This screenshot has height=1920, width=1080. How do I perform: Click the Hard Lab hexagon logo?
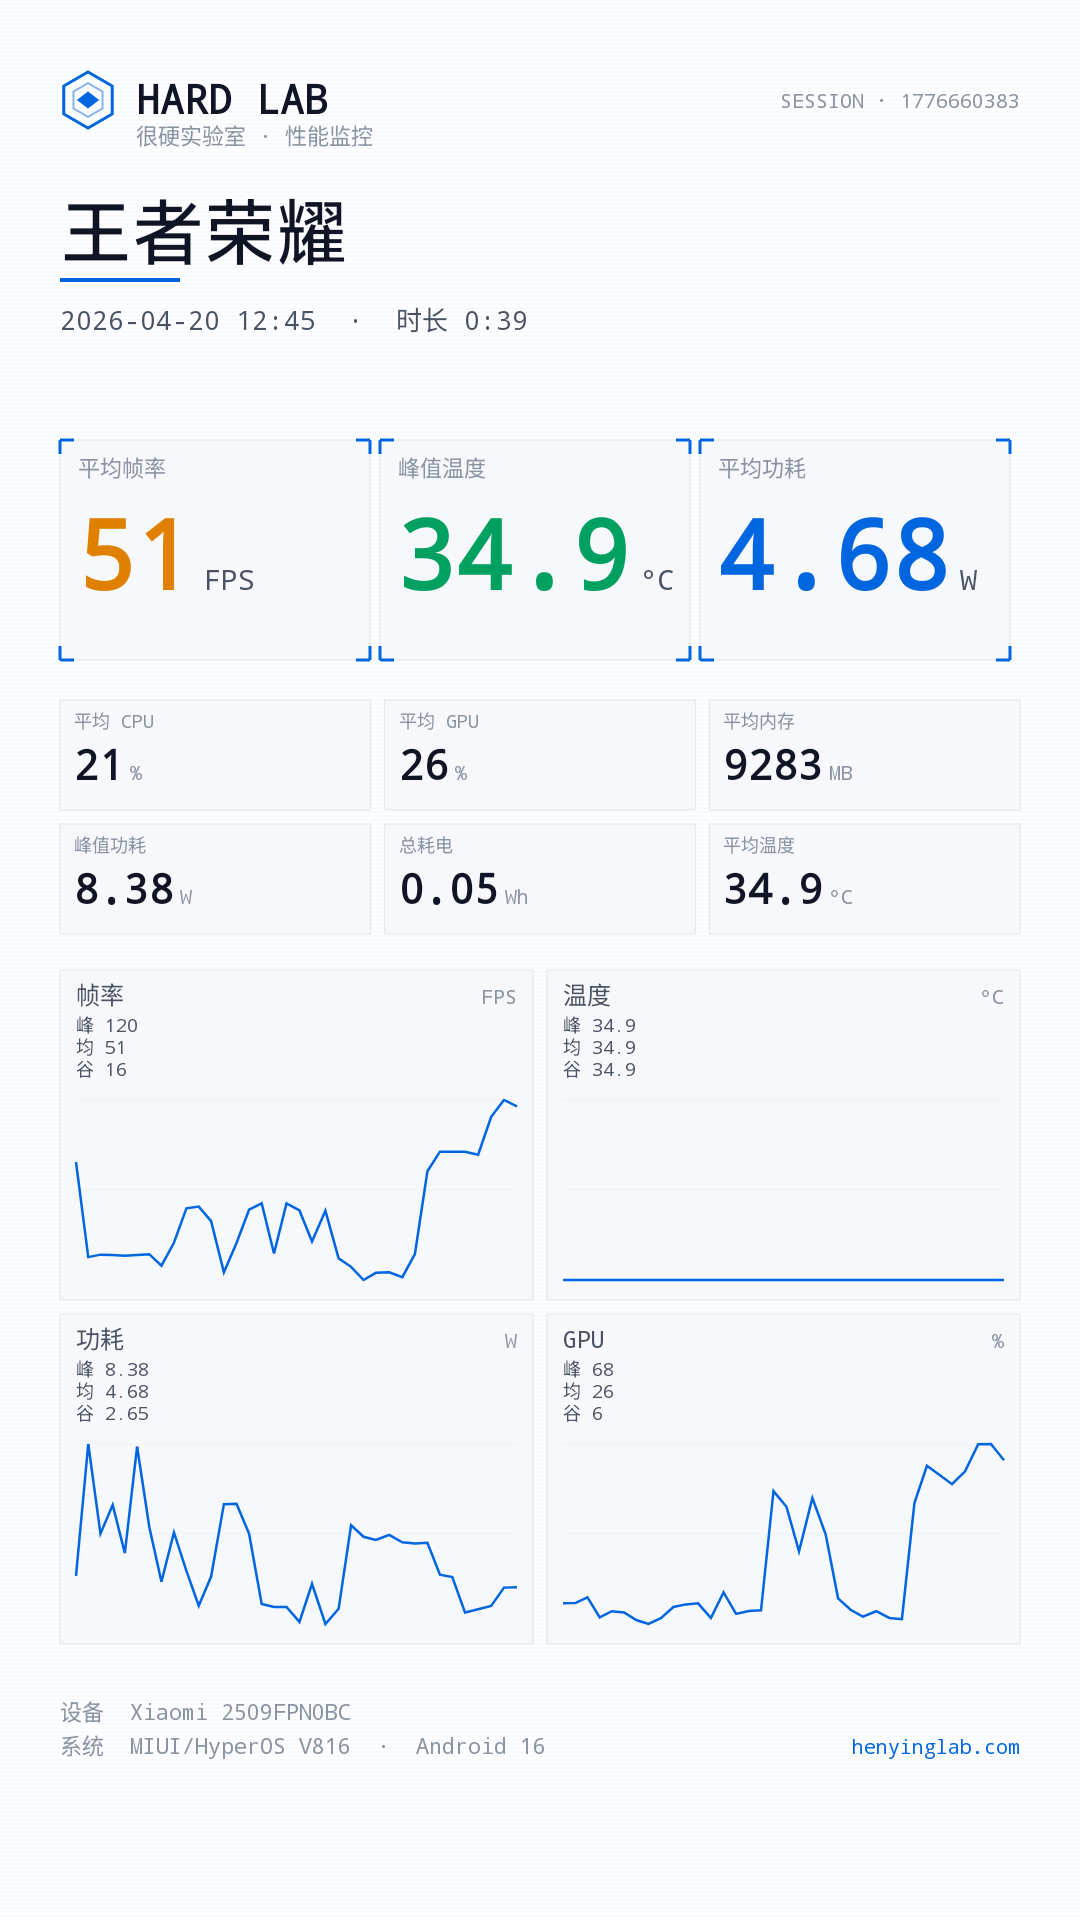88,100
